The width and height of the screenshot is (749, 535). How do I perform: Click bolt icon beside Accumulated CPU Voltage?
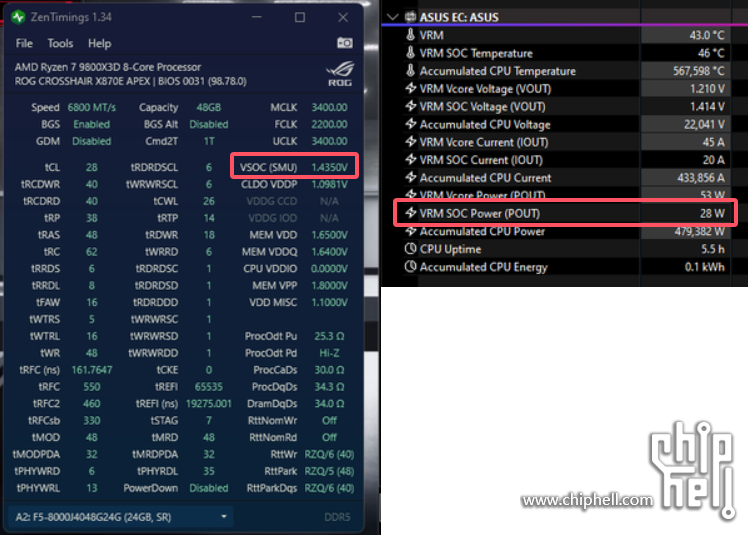point(410,124)
